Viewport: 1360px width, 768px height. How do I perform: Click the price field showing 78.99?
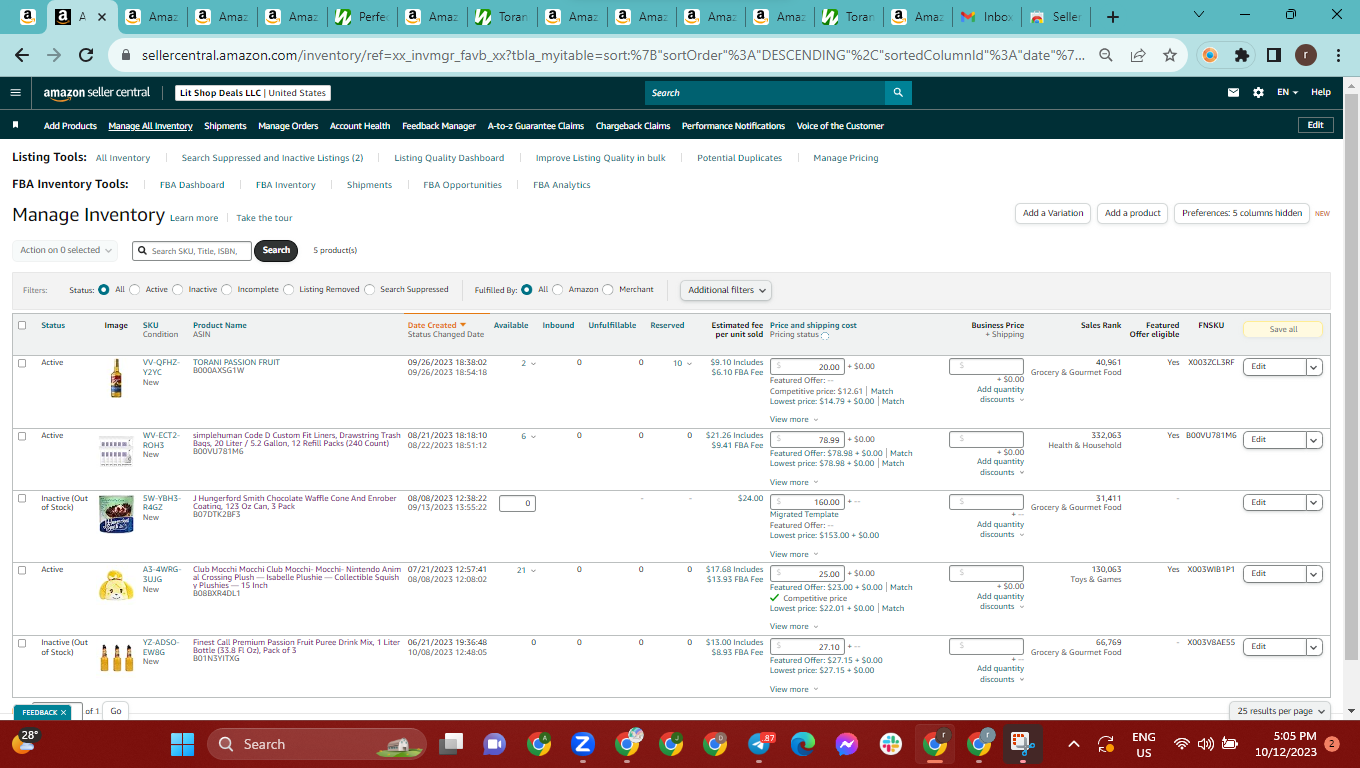(x=808, y=440)
